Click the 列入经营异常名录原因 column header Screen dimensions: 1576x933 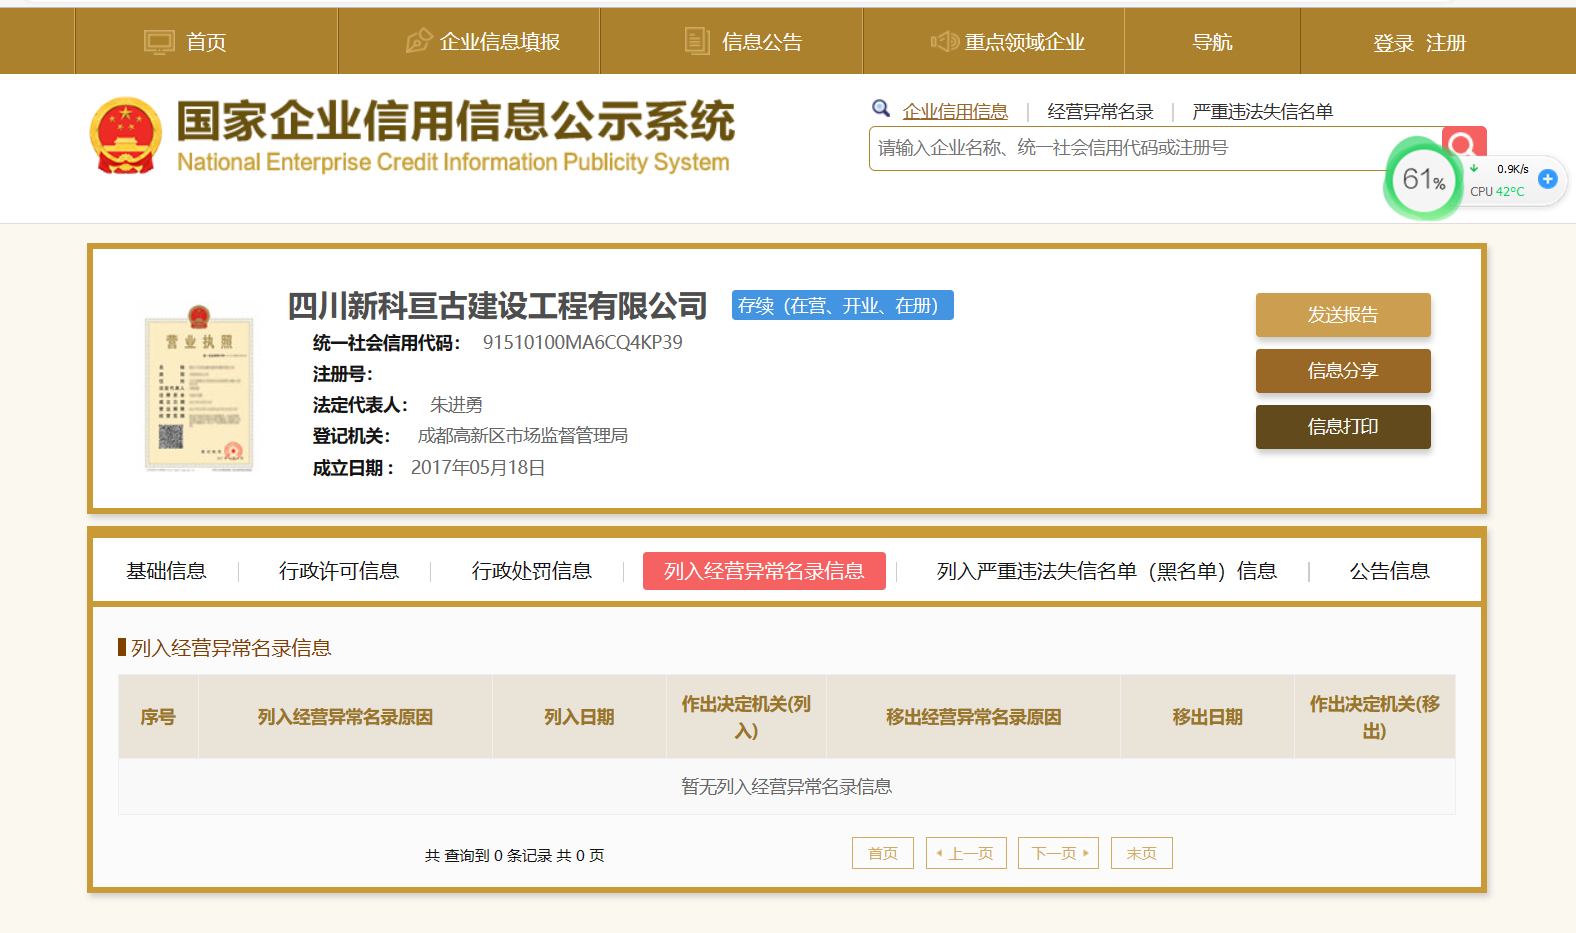(345, 717)
